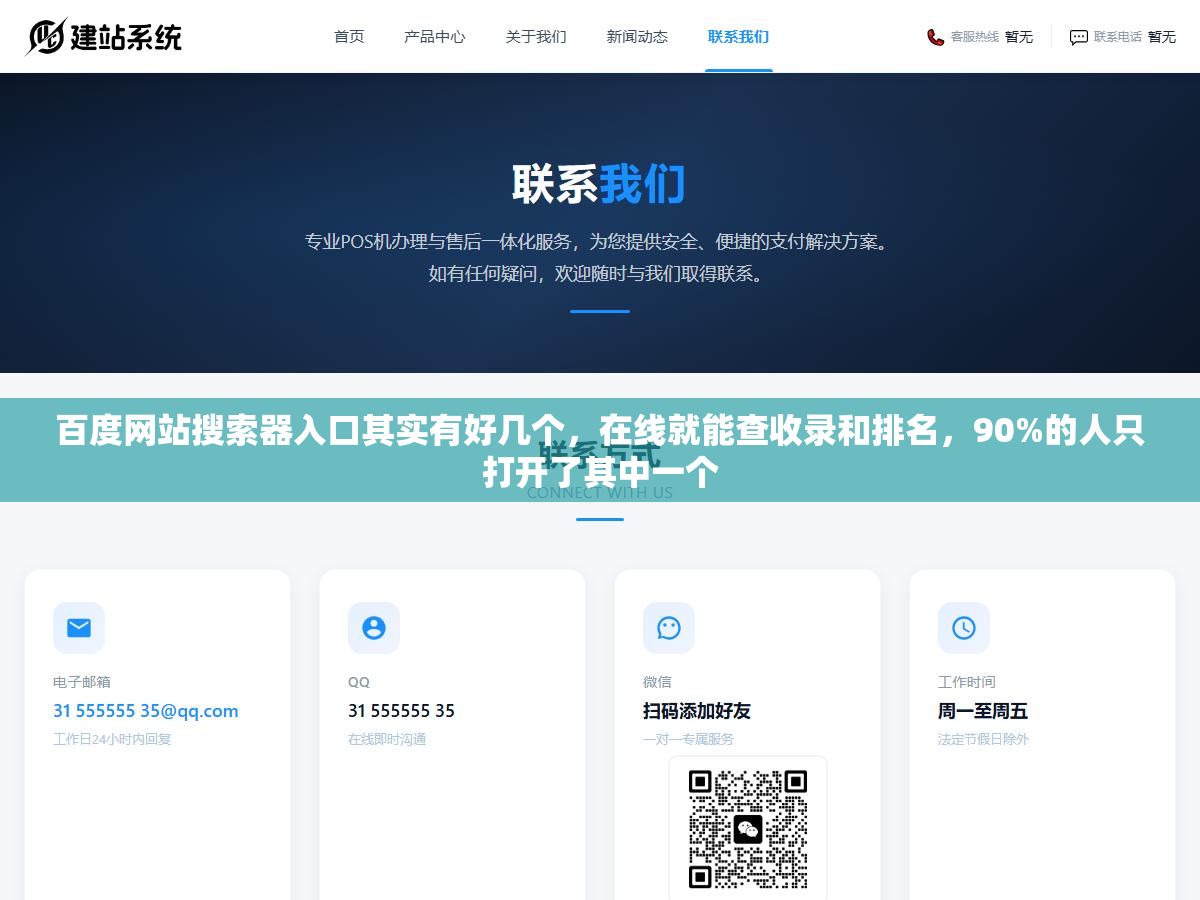Click the 工作时间 label

coord(967,682)
